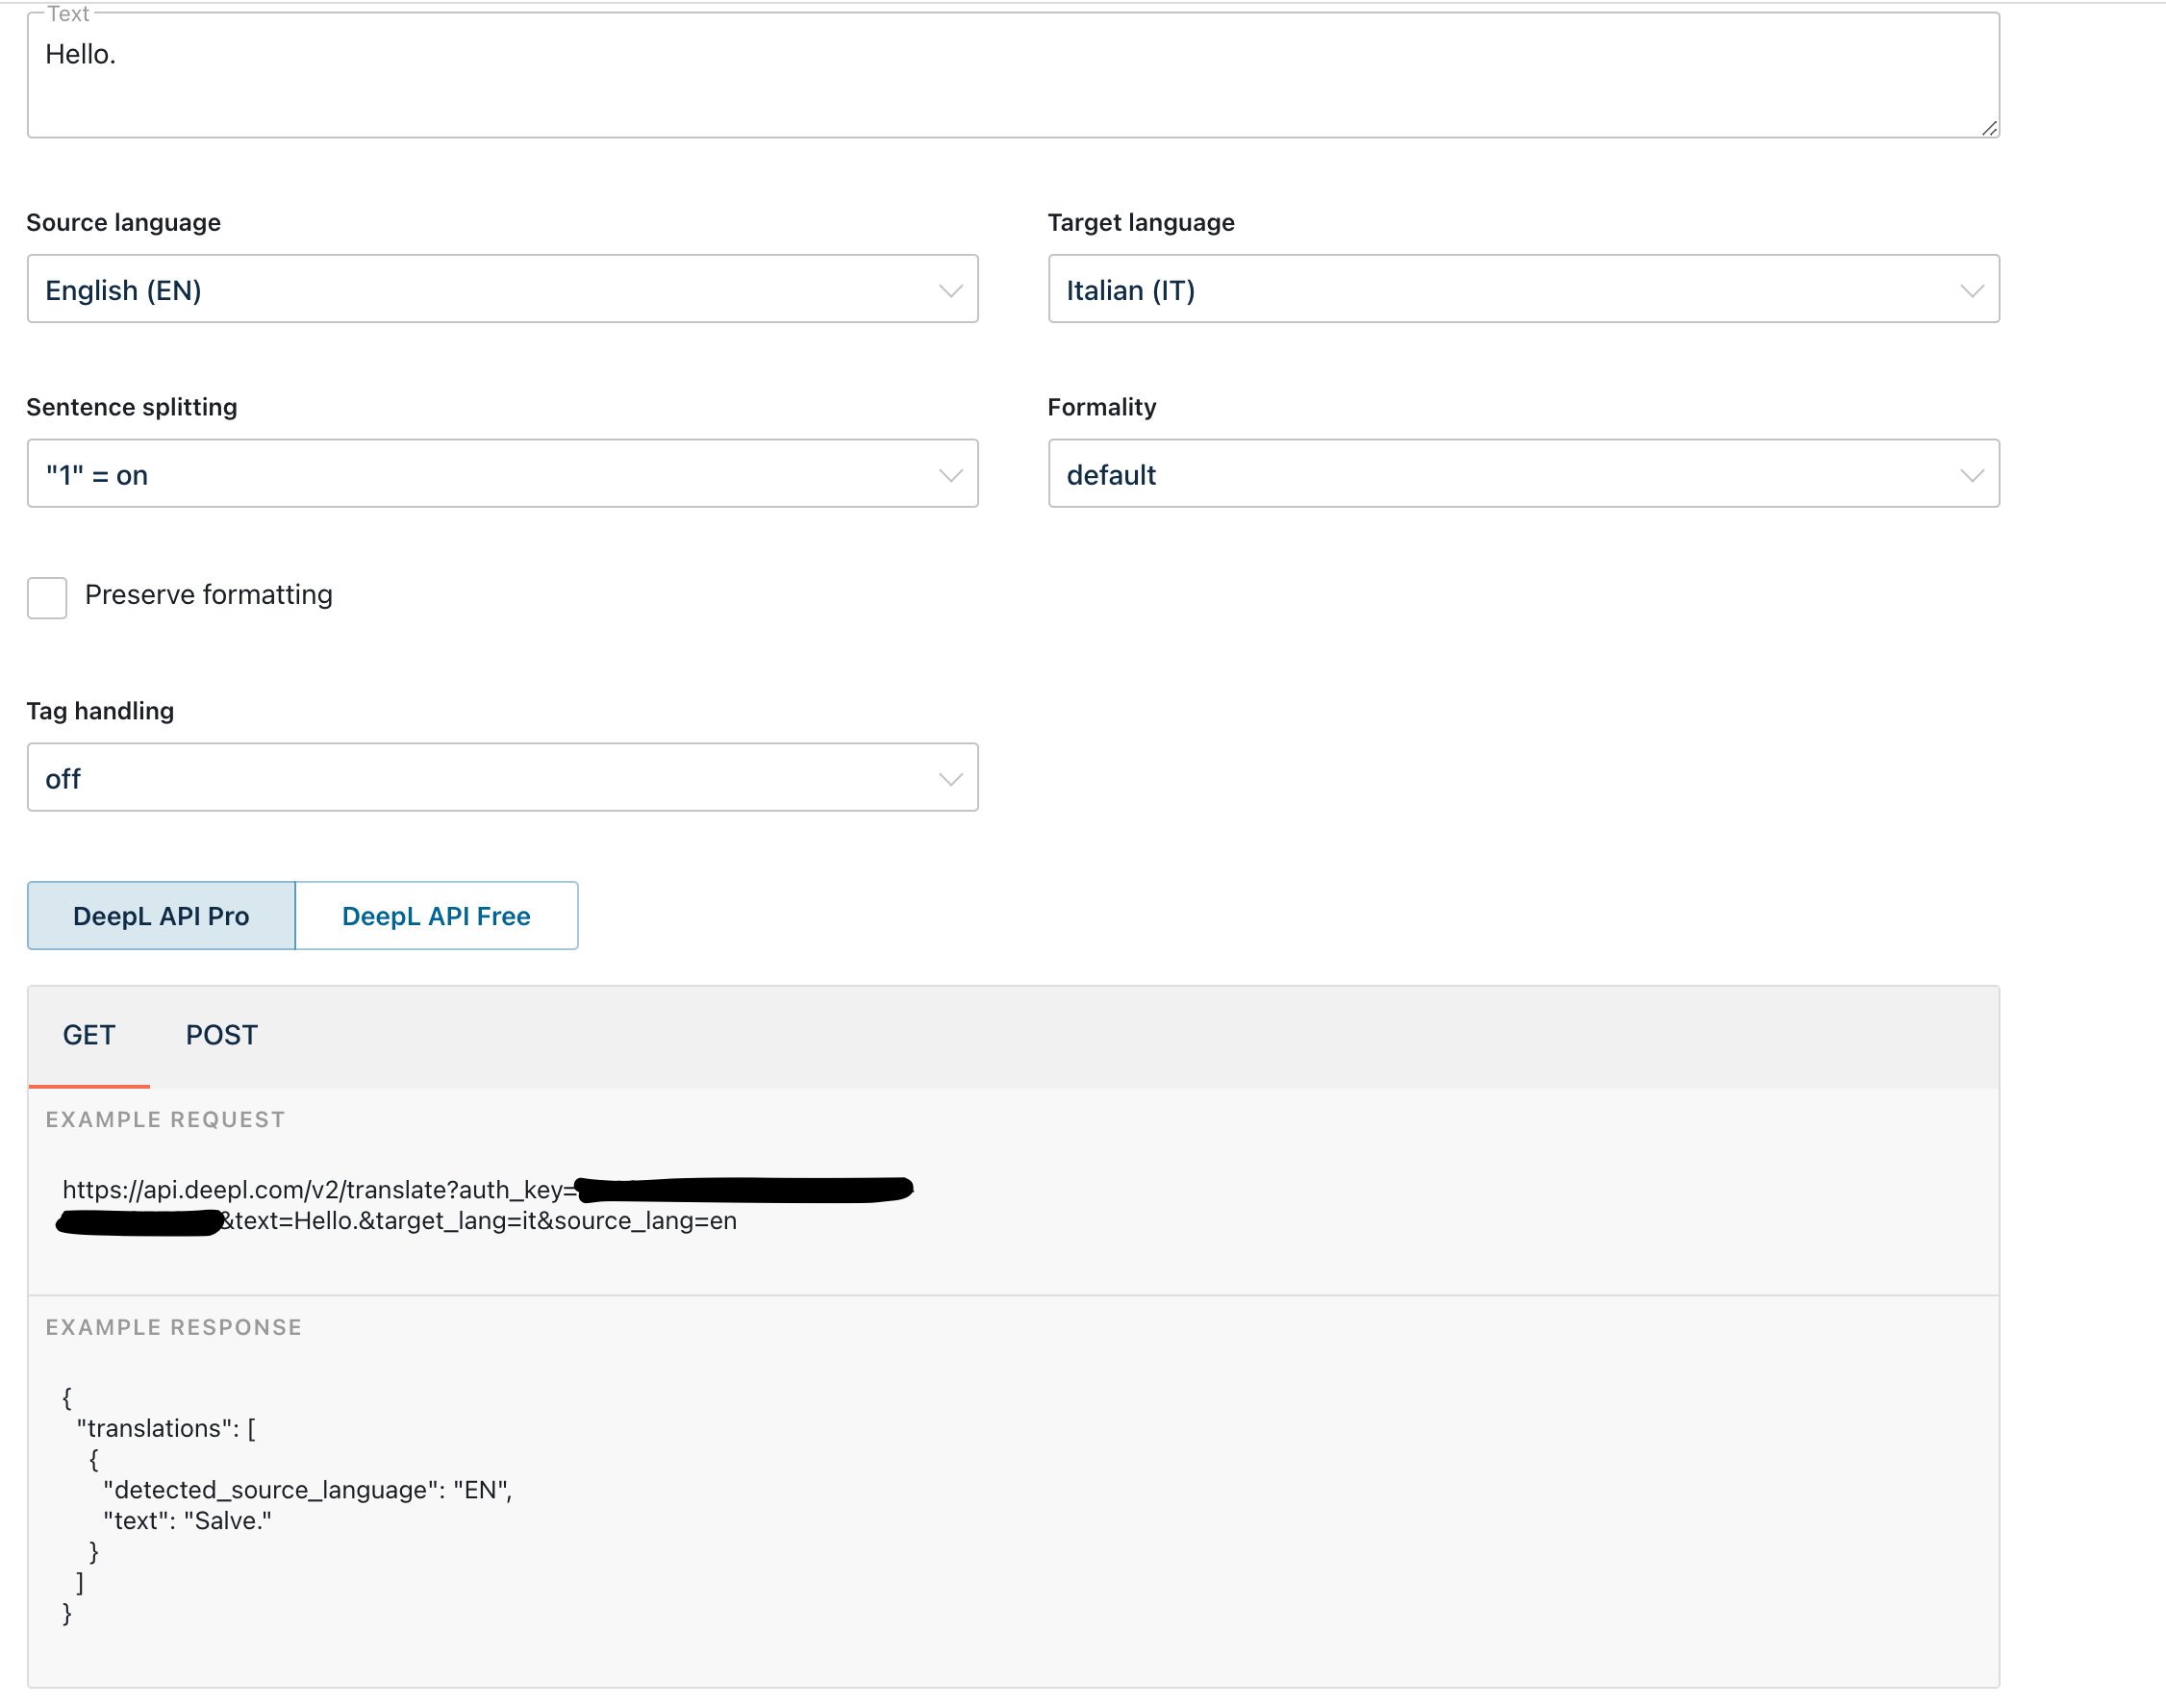Select the GET tab

pyautogui.click(x=89, y=1035)
